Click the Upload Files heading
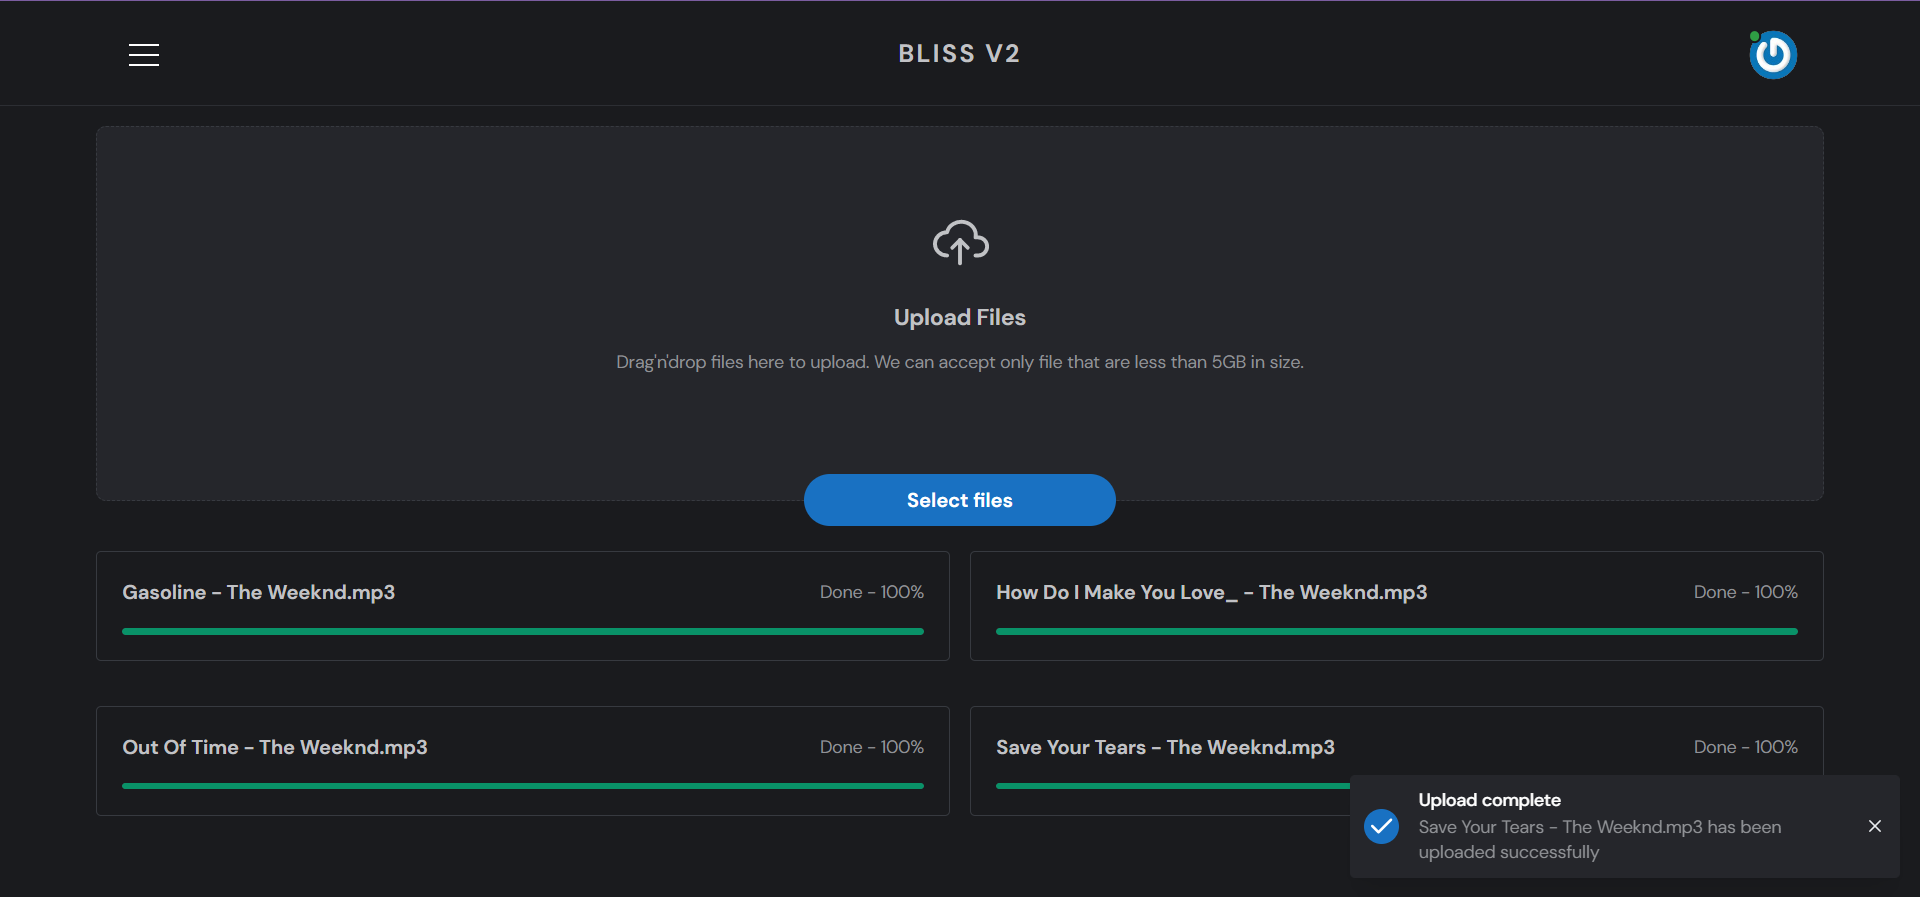Image resolution: width=1920 pixels, height=897 pixels. (x=959, y=317)
